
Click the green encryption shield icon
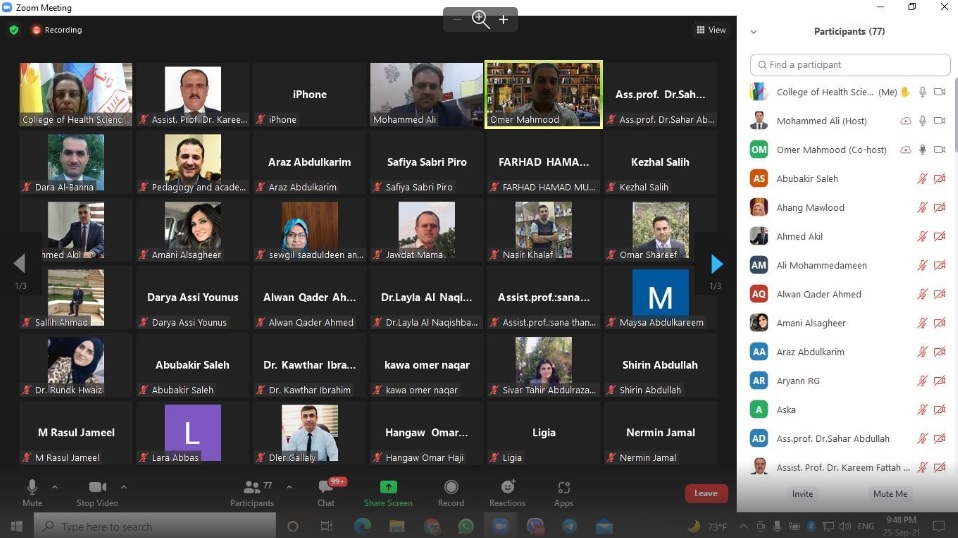(x=14, y=29)
